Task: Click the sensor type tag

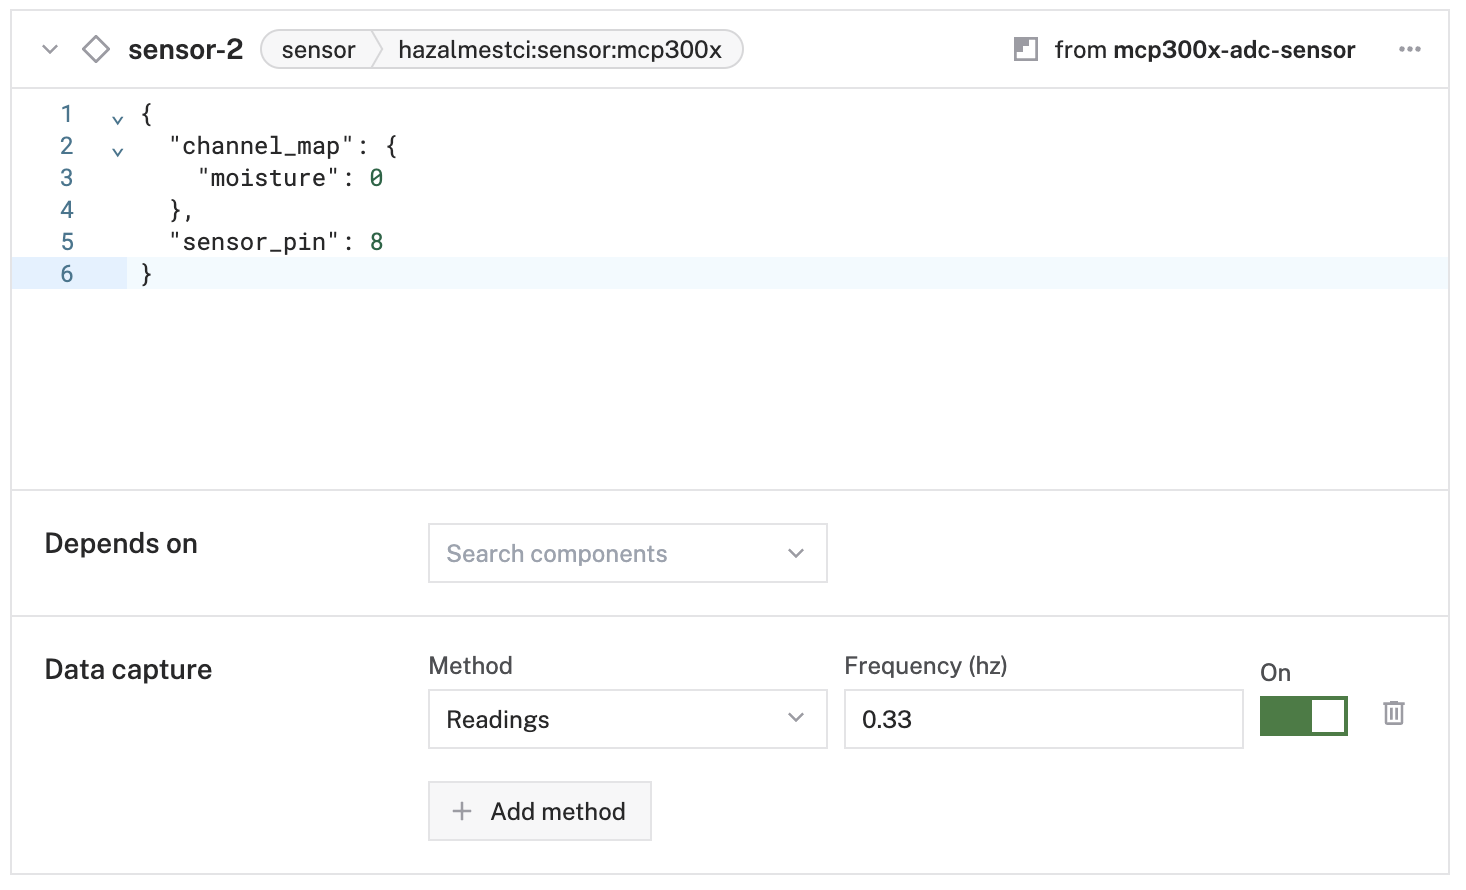Action: (318, 50)
